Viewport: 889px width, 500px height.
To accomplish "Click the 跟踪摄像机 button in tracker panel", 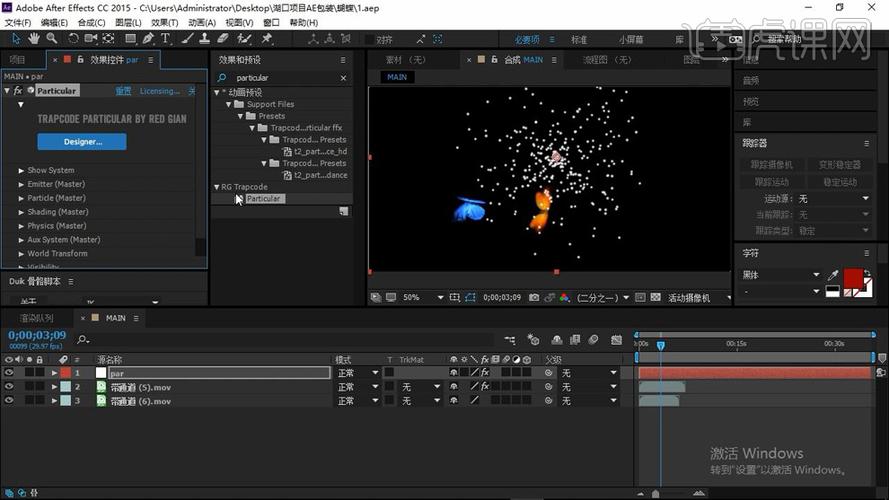I will (771, 164).
